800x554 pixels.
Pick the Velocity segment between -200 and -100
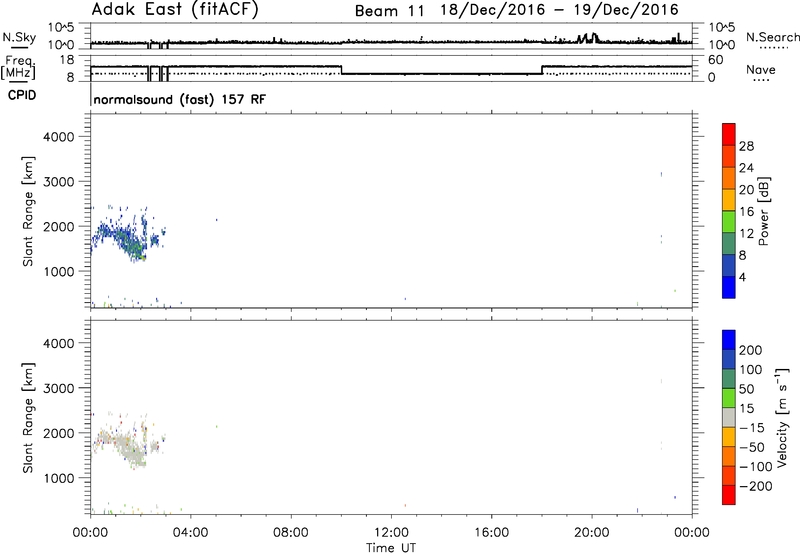pyautogui.click(x=729, y=475)
